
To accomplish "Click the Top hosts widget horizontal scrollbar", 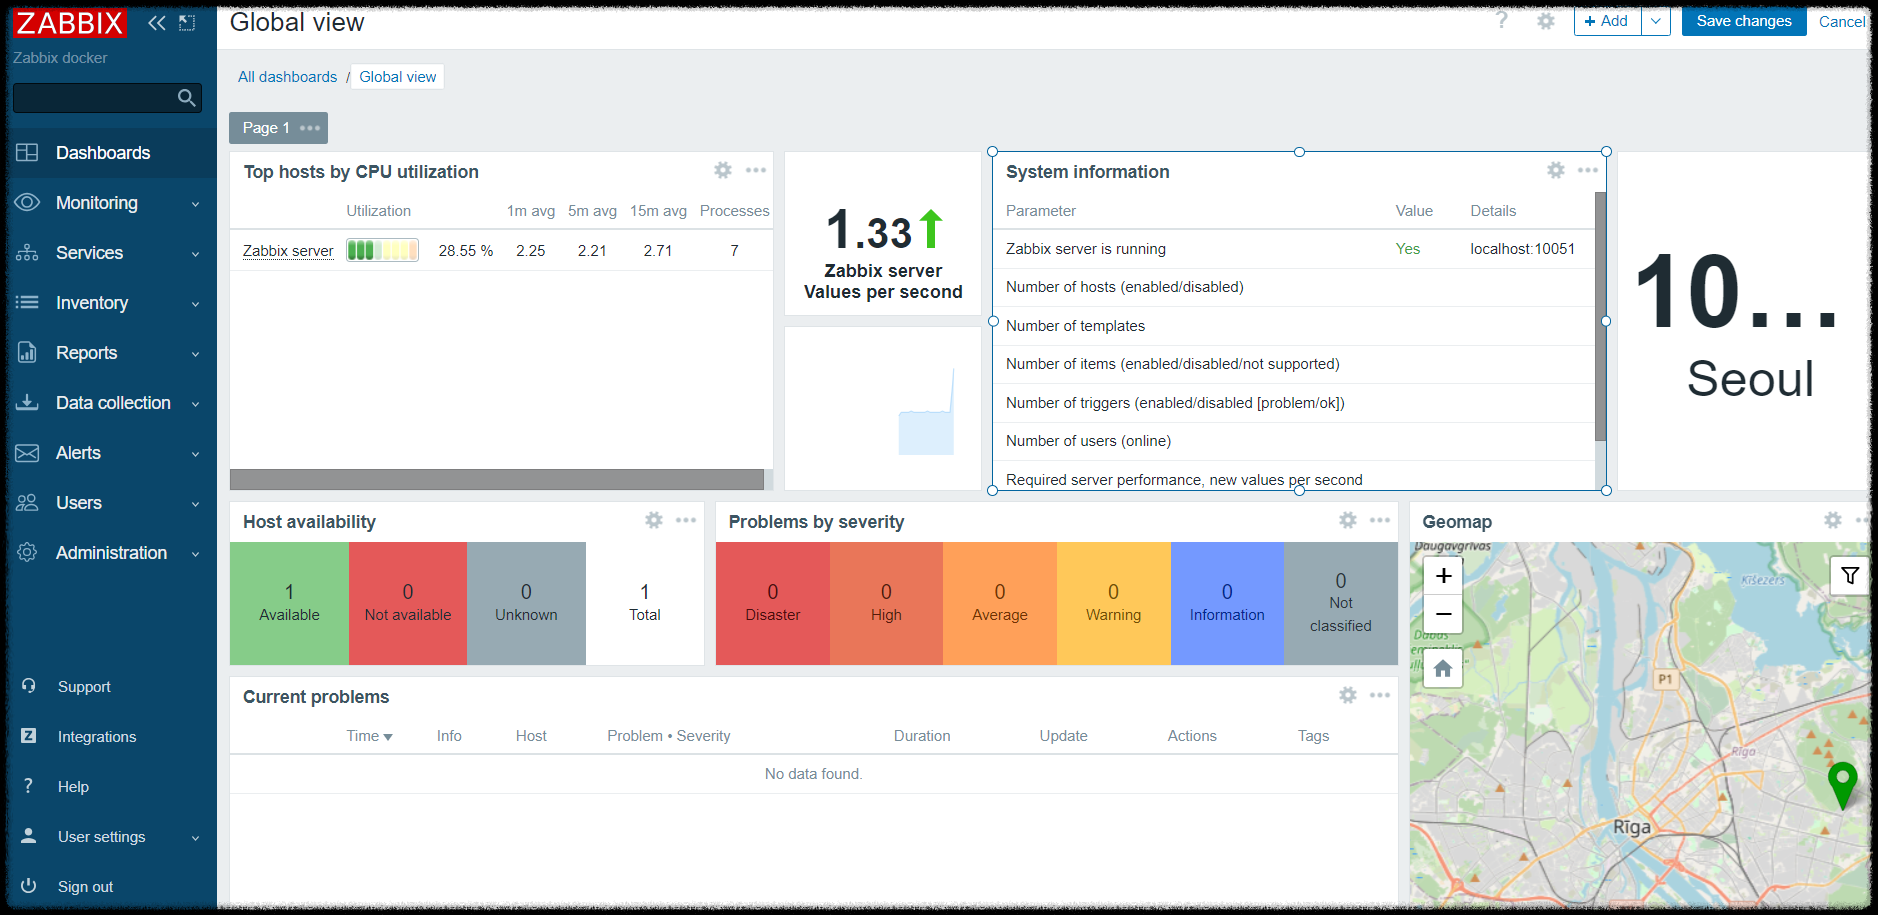I will [x=497, y=480].
